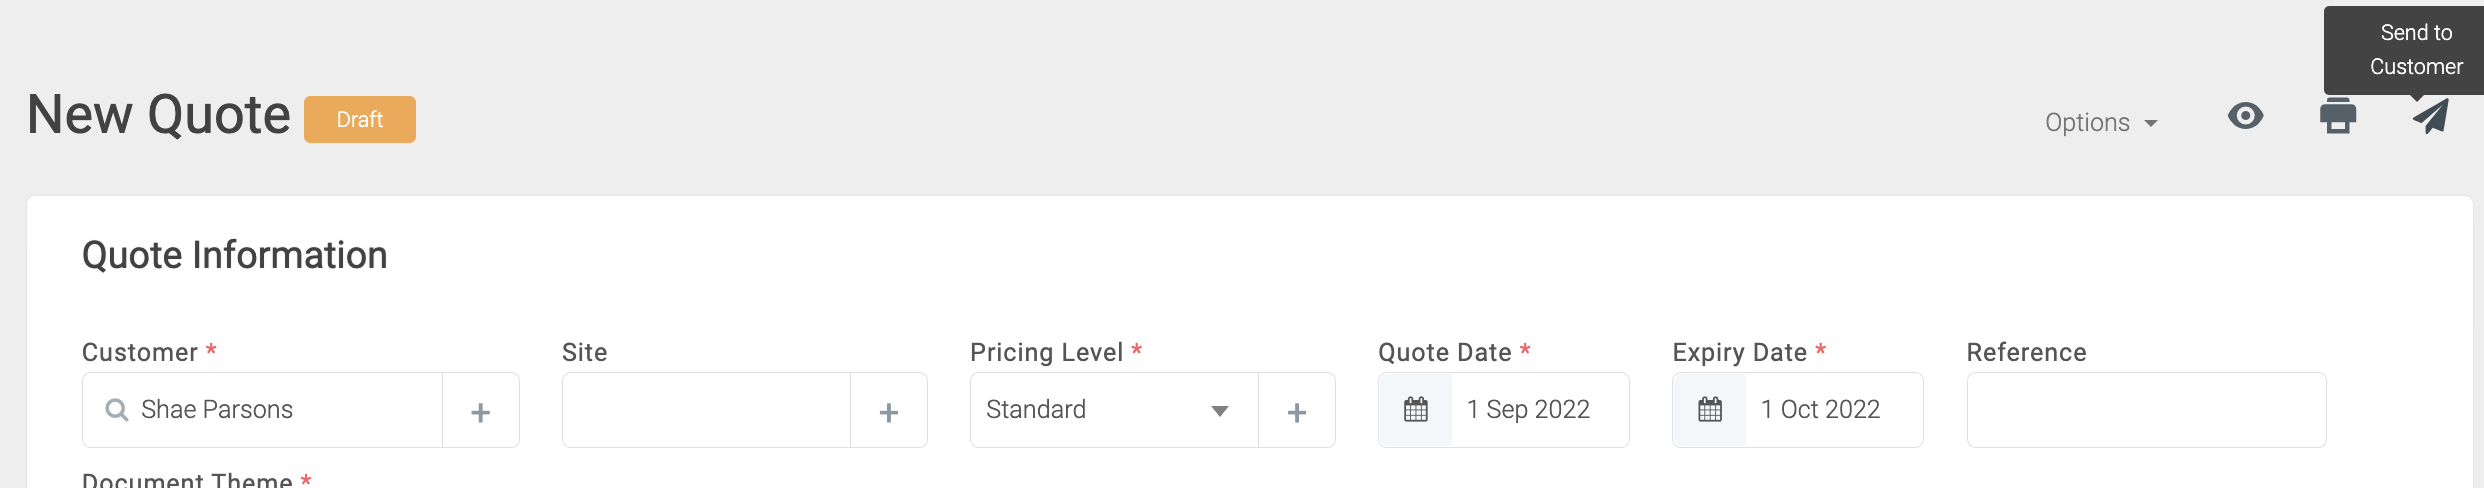Click the print quote icon
This screenshot has height=488, width=2484.
[x=2338, y=117]
